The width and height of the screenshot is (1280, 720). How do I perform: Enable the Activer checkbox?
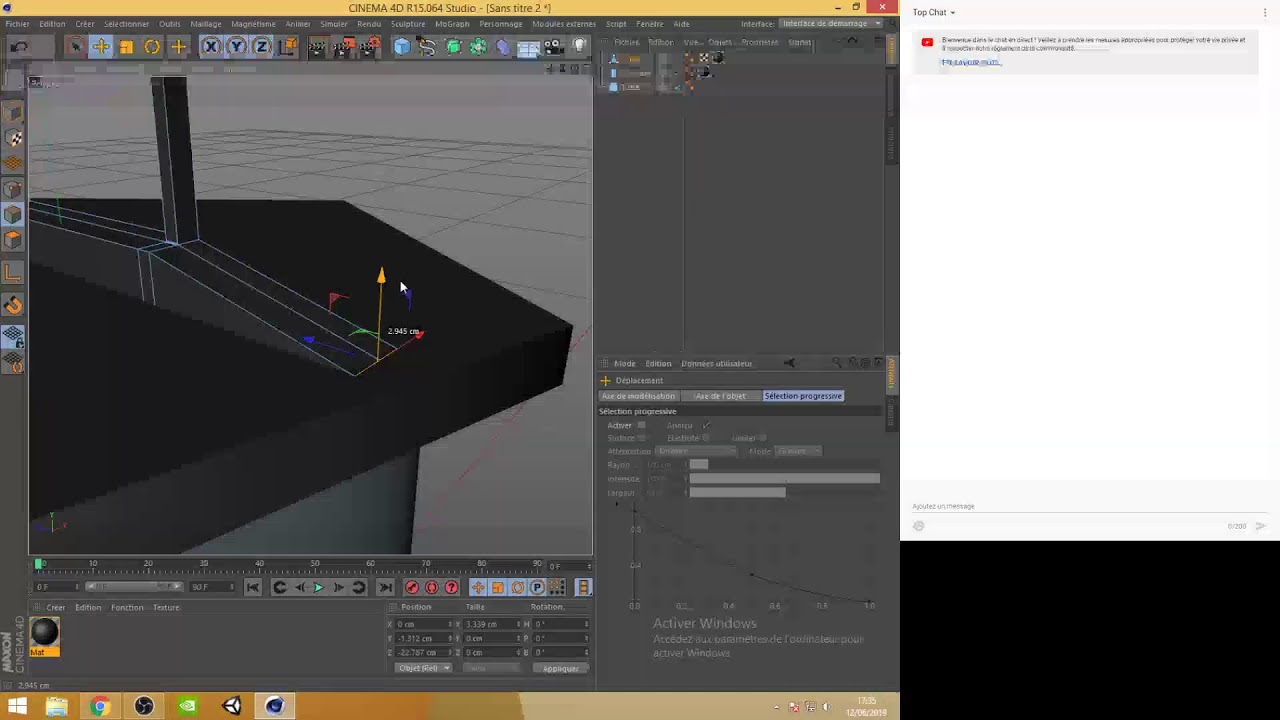pos(642,425)
